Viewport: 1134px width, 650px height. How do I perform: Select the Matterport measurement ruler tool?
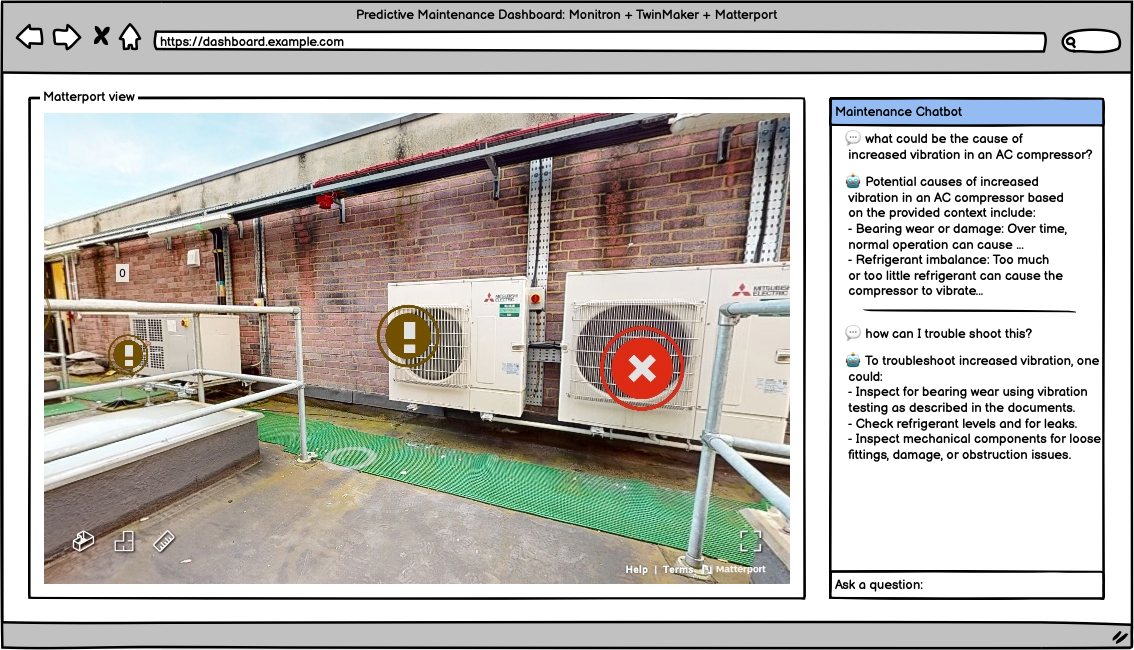point(164,541)
